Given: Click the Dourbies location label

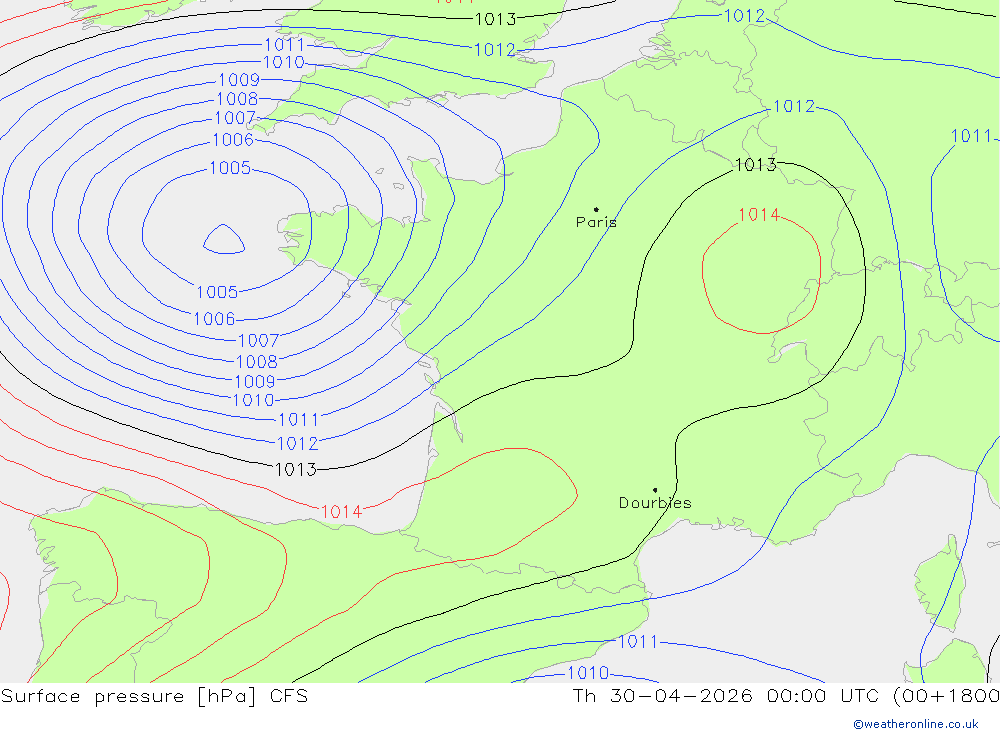Looking at the screenshot, I should click(x=655, y=503).
